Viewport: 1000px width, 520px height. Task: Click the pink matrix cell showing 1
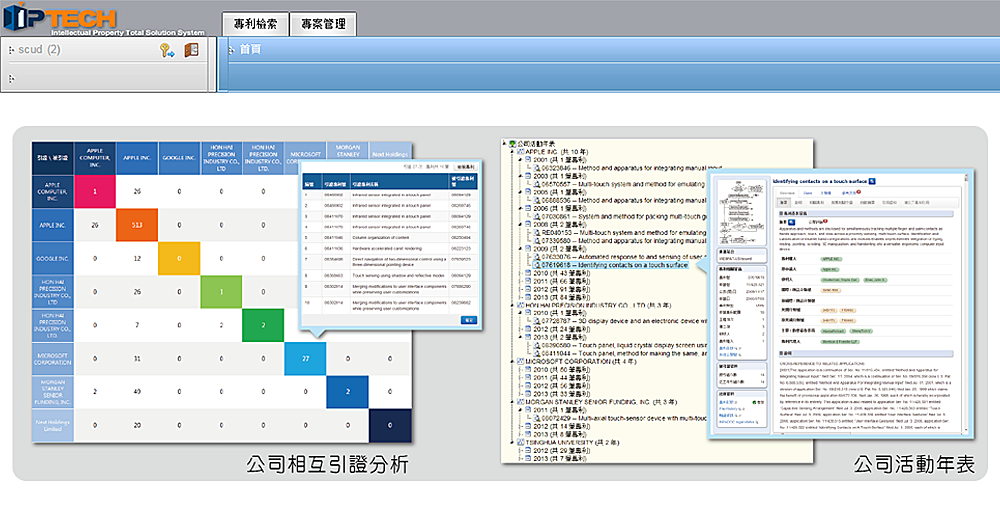click(95, 191)
